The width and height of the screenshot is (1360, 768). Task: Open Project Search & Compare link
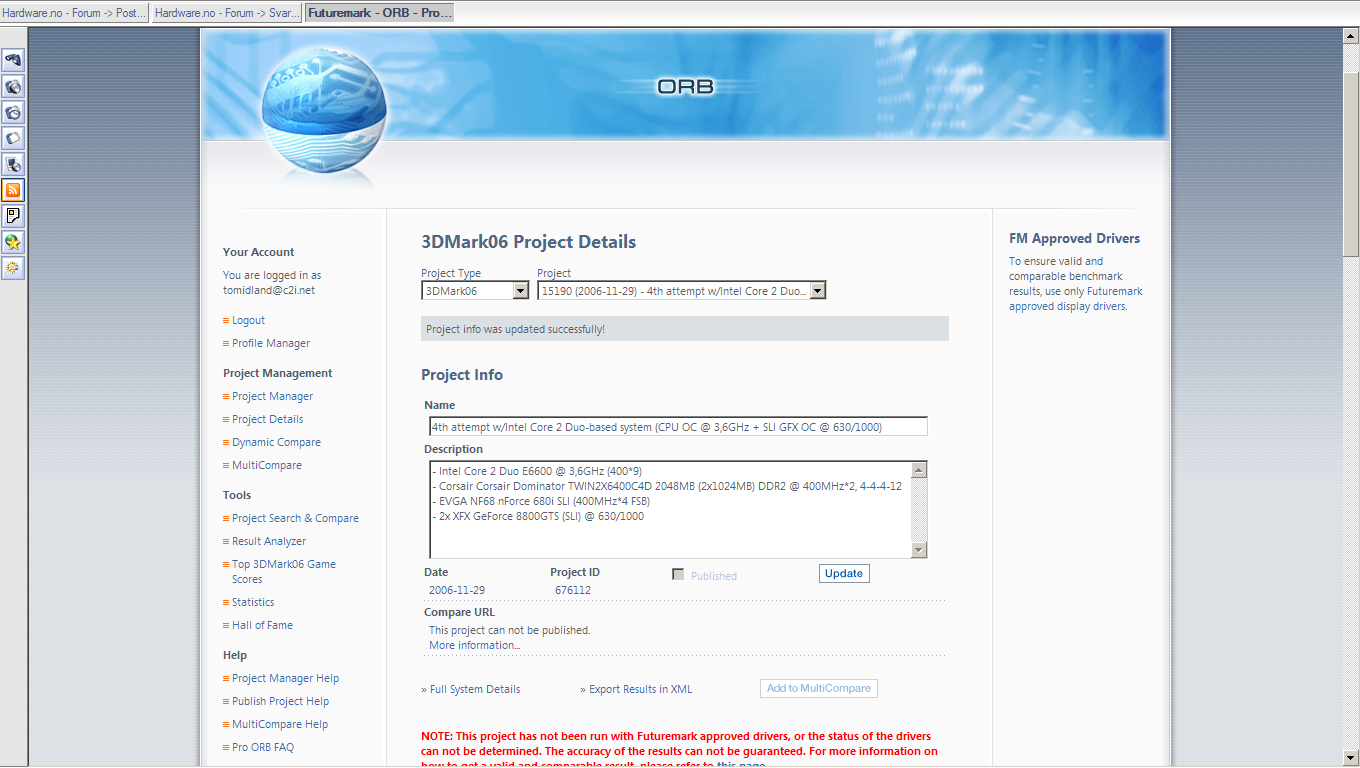[x=295, y=519]
